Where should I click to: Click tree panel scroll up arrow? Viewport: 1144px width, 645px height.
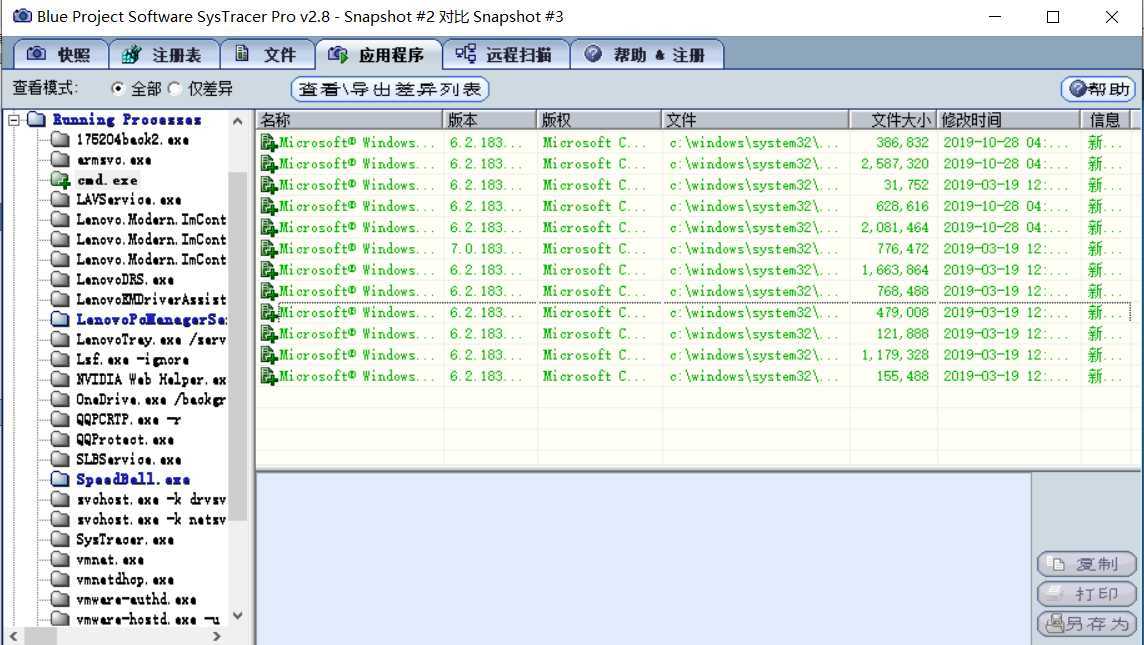[237, 121]
